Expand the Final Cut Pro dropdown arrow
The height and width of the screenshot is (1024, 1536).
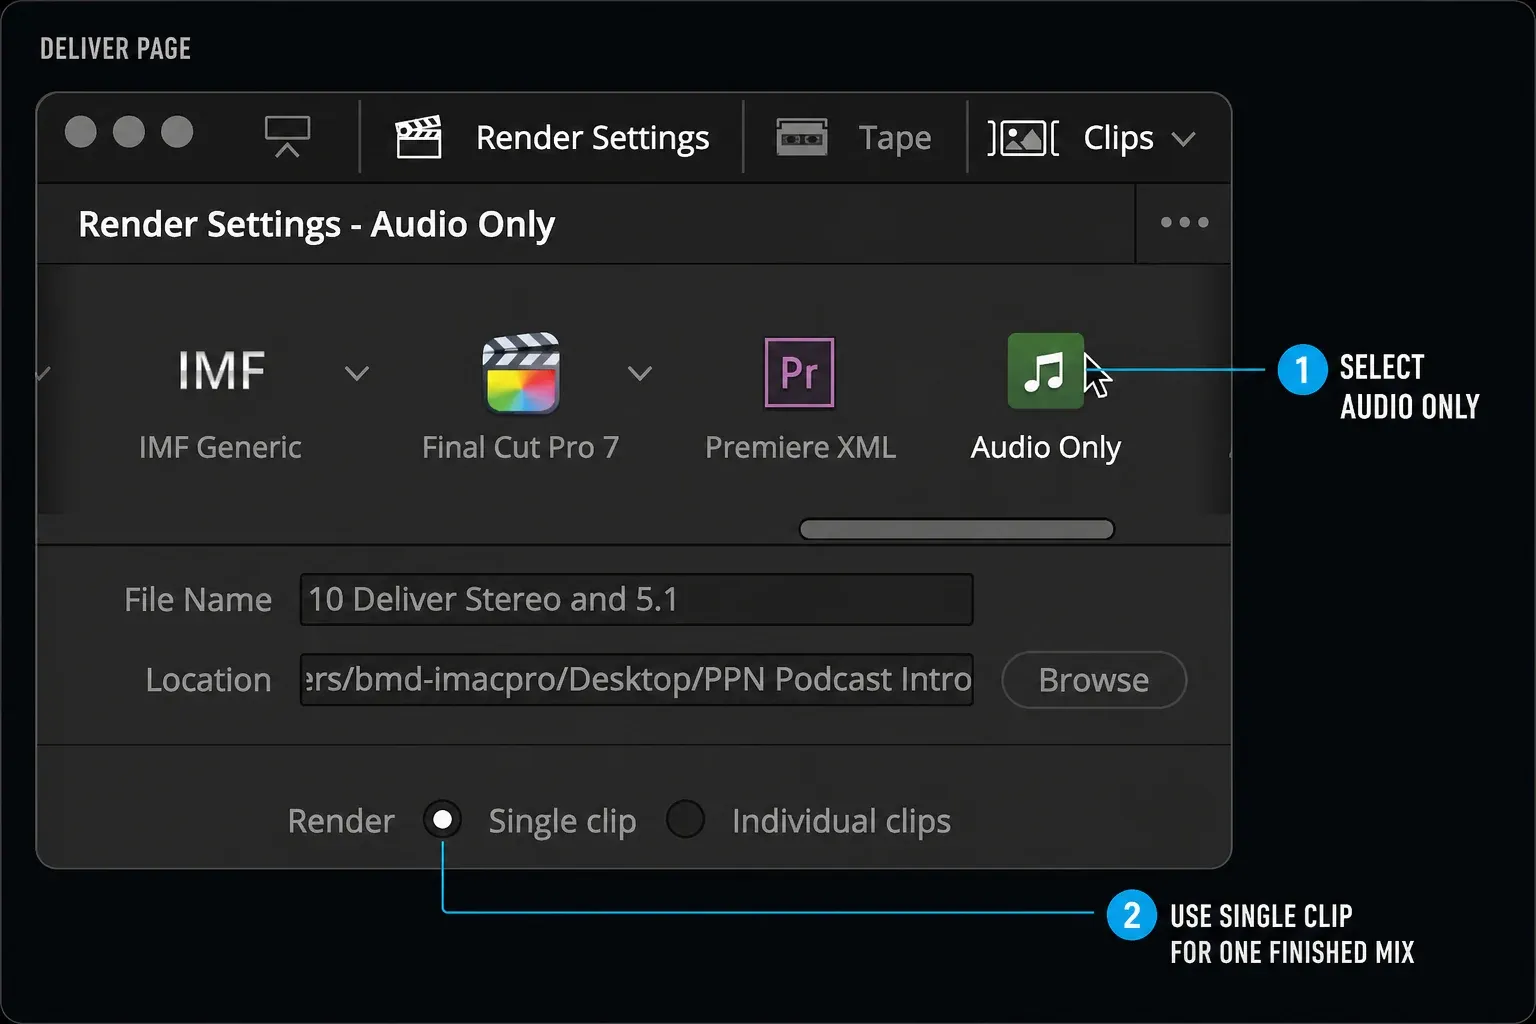click(640, 374)
